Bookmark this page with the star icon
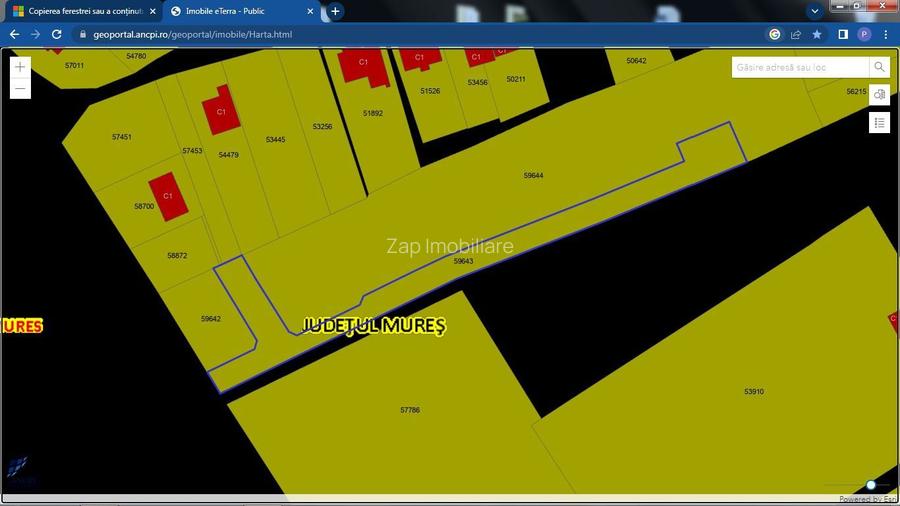The width and height of the screenshot is (900, 506). [817, 34]
